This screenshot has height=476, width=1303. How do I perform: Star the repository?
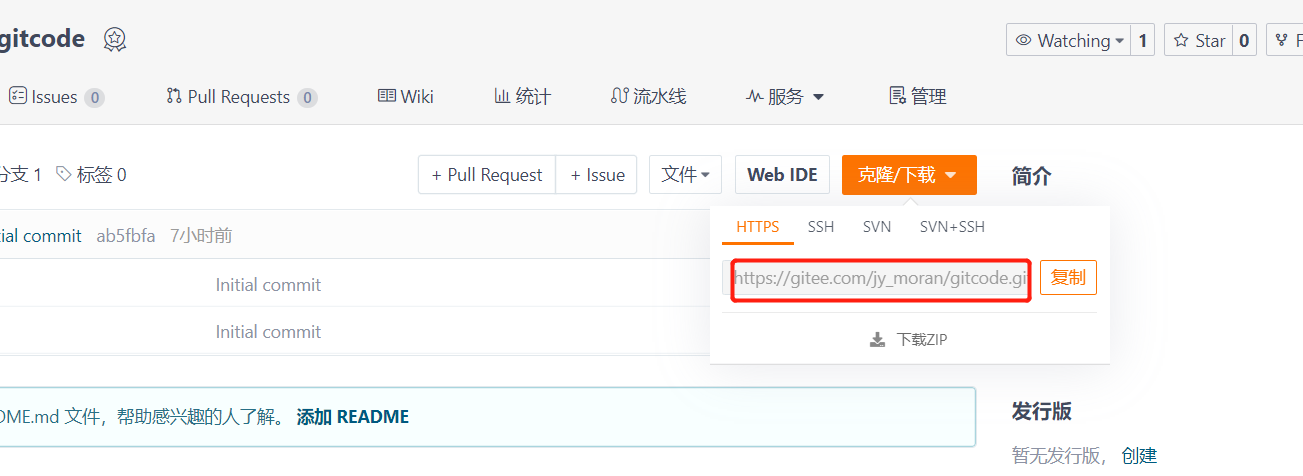(1198, 40)
